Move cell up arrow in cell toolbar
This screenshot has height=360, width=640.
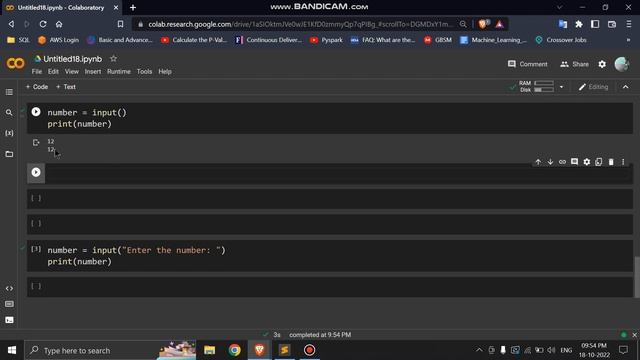pyautogui.click(x=538, y=162)
